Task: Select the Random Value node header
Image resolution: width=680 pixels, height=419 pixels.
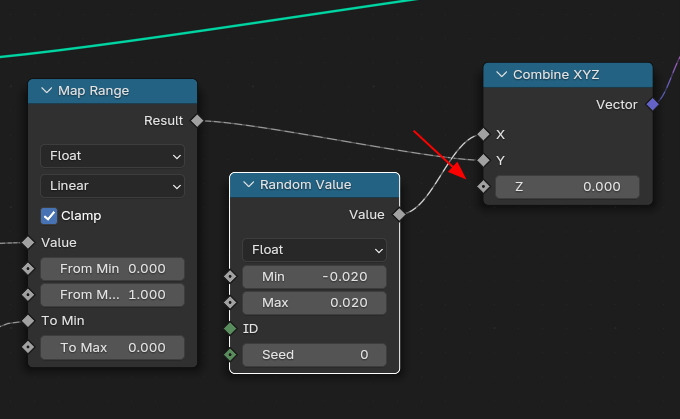Action: (314, 185)
